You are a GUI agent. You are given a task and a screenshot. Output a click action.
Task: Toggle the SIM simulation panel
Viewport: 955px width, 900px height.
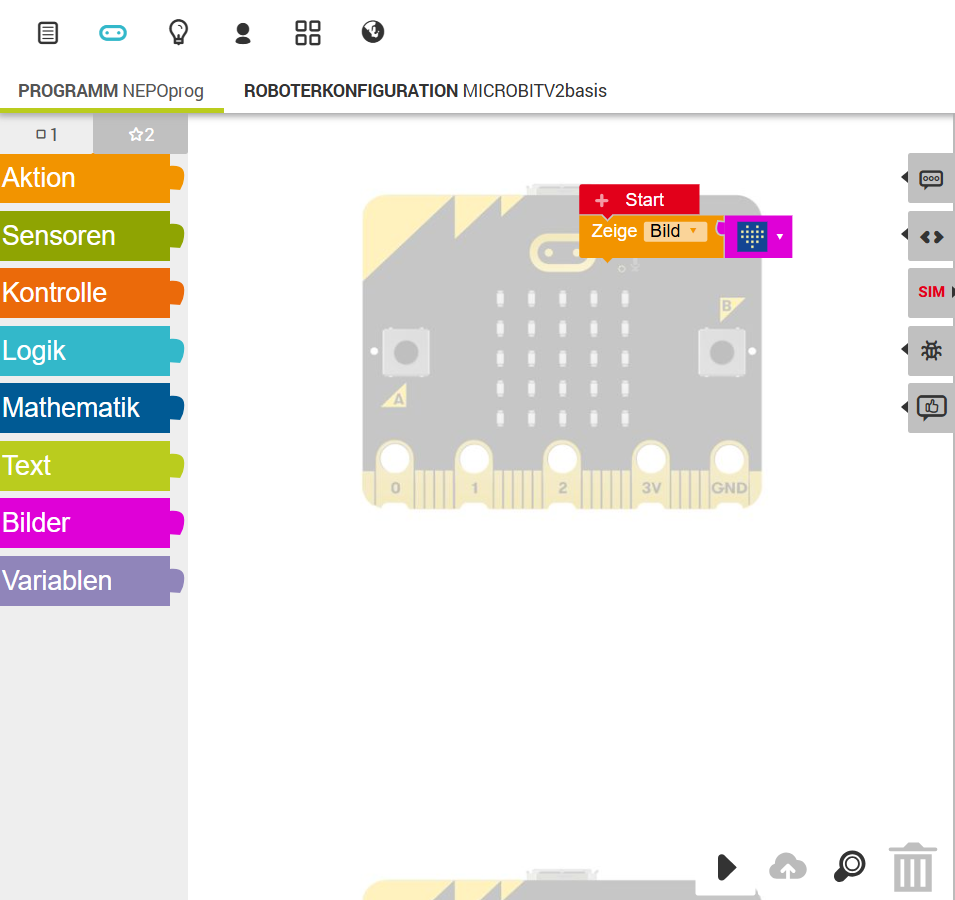(931, 292)
